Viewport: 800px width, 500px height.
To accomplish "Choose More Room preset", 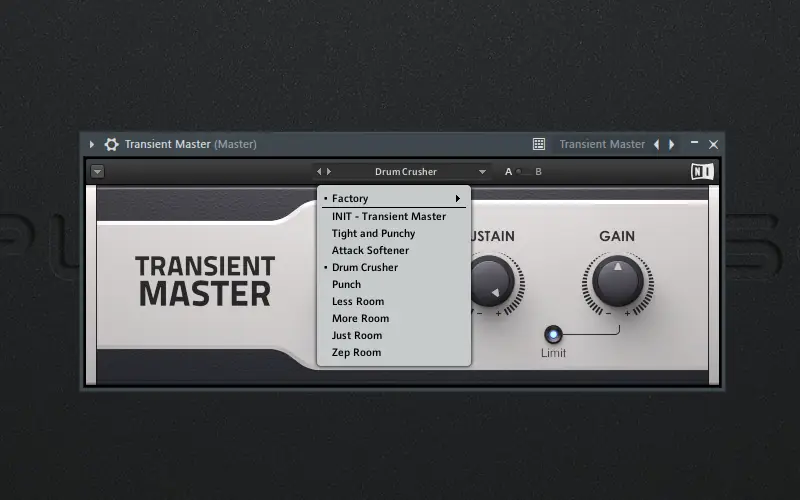I will pyautogui.click(x=394, y=318).
